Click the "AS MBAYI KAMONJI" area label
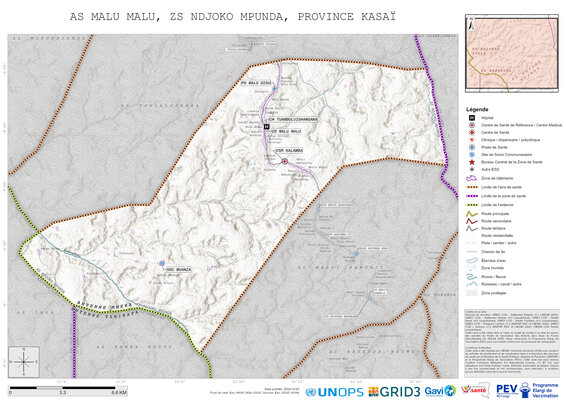This screenshot has width=566, height=400. 340,268
